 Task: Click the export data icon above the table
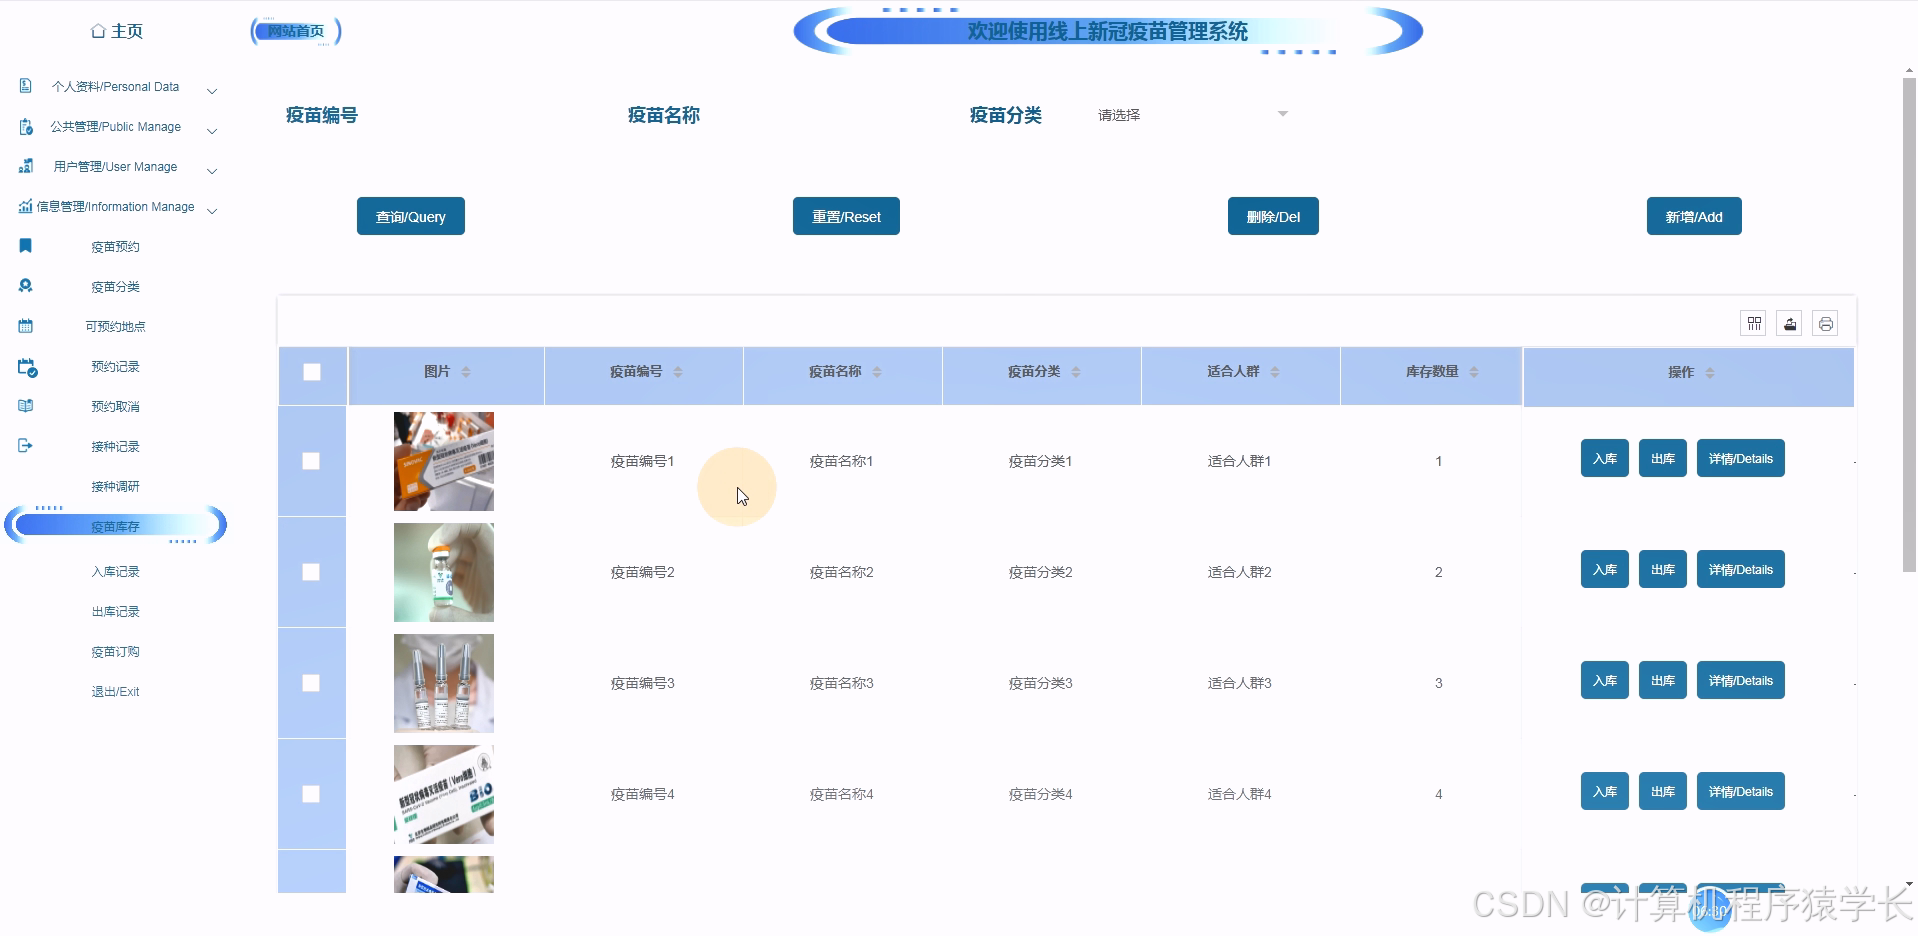point(1789,323)
